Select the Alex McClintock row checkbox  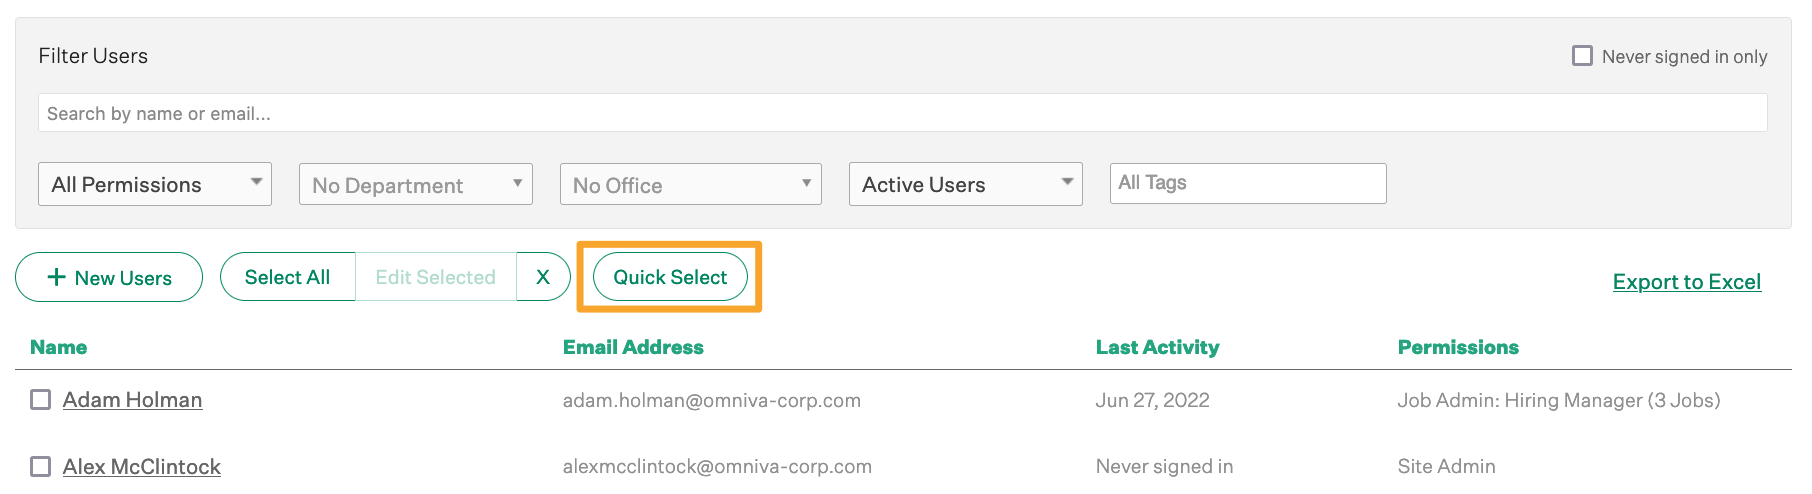click(x=41, y=467)
